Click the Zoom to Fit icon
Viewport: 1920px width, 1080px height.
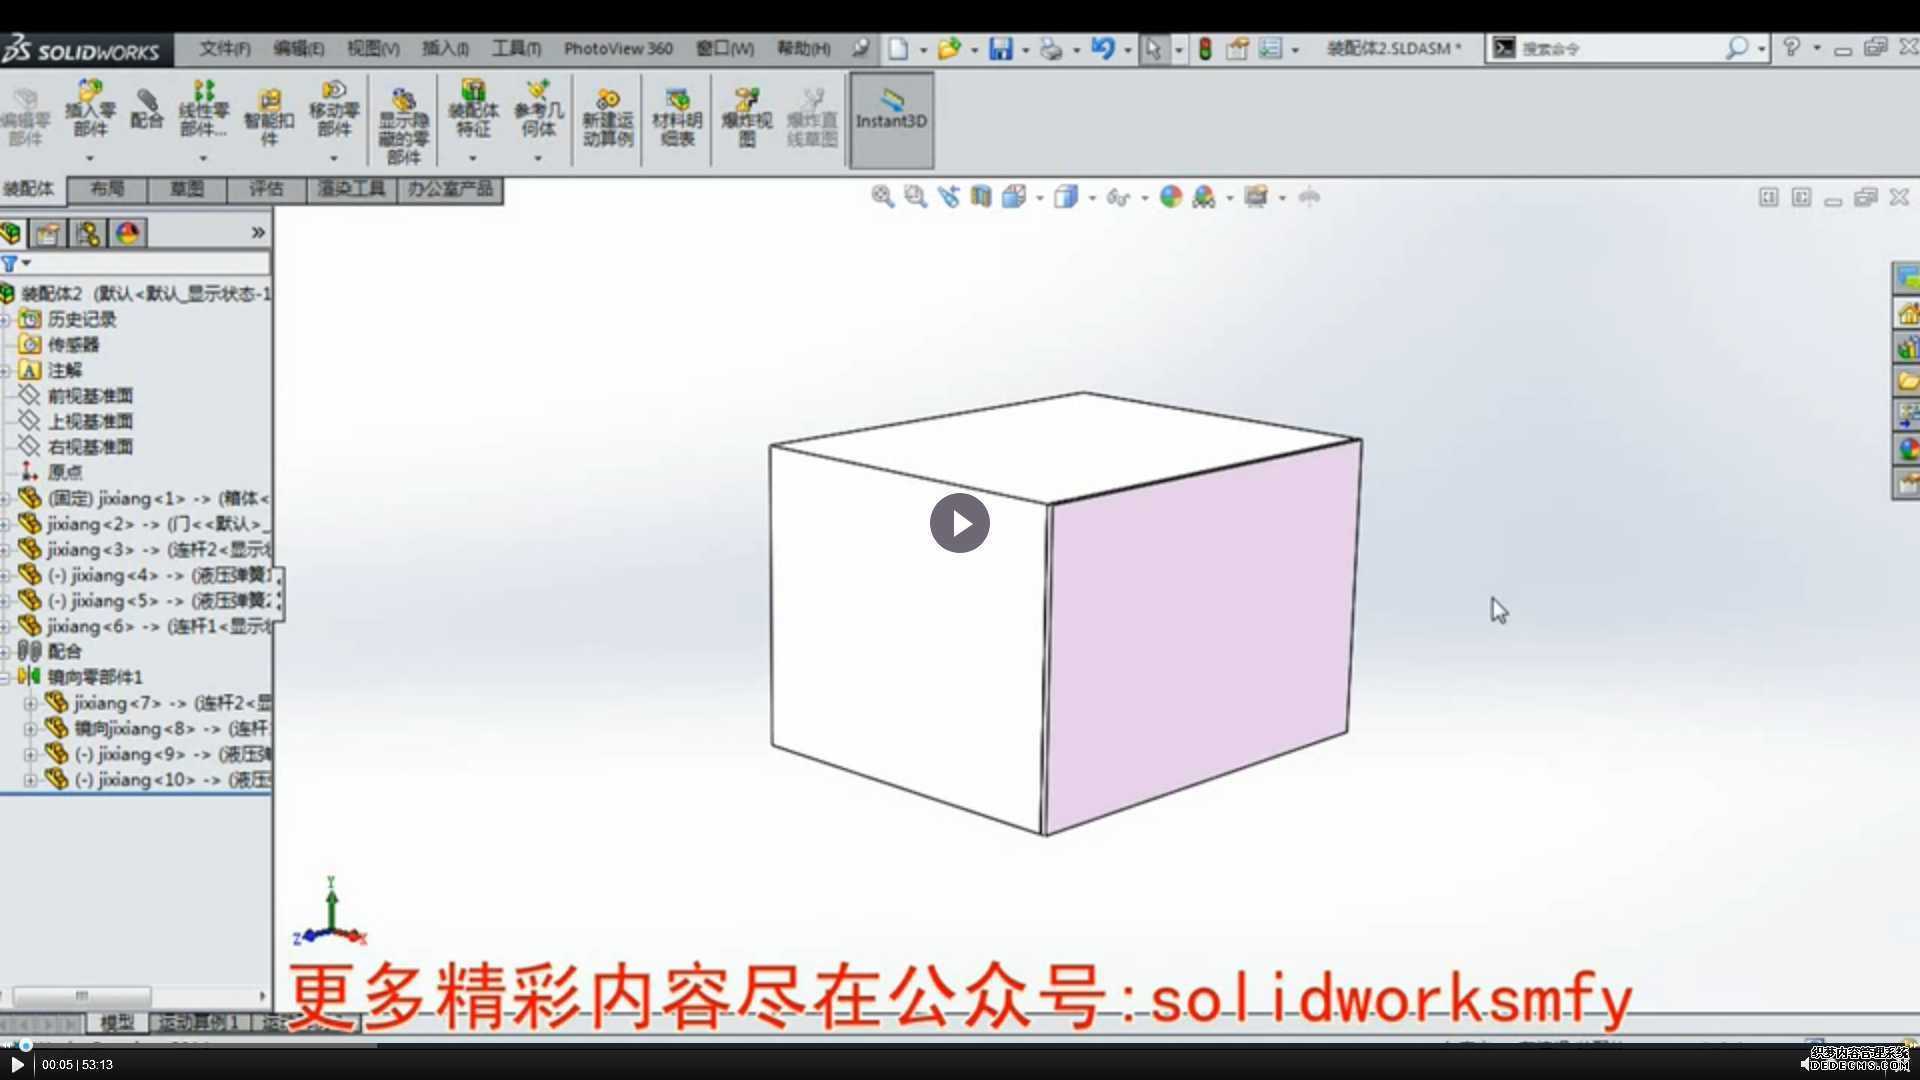(882, 197)
